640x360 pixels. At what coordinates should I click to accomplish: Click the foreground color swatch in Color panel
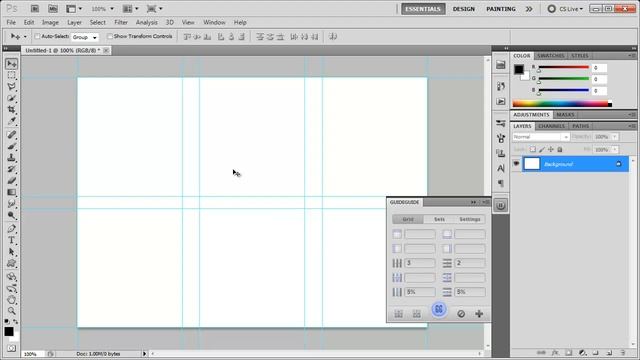[518, 69]
